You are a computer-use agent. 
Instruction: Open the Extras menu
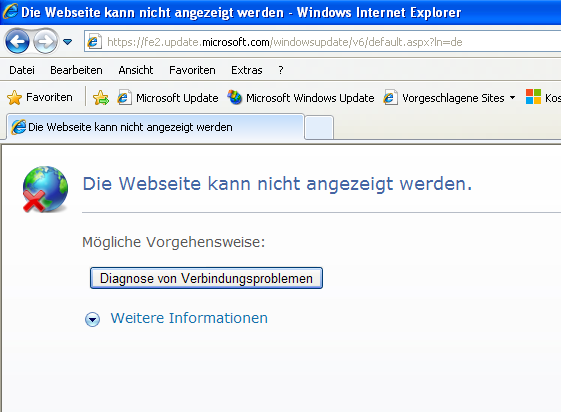coord(247,70)
